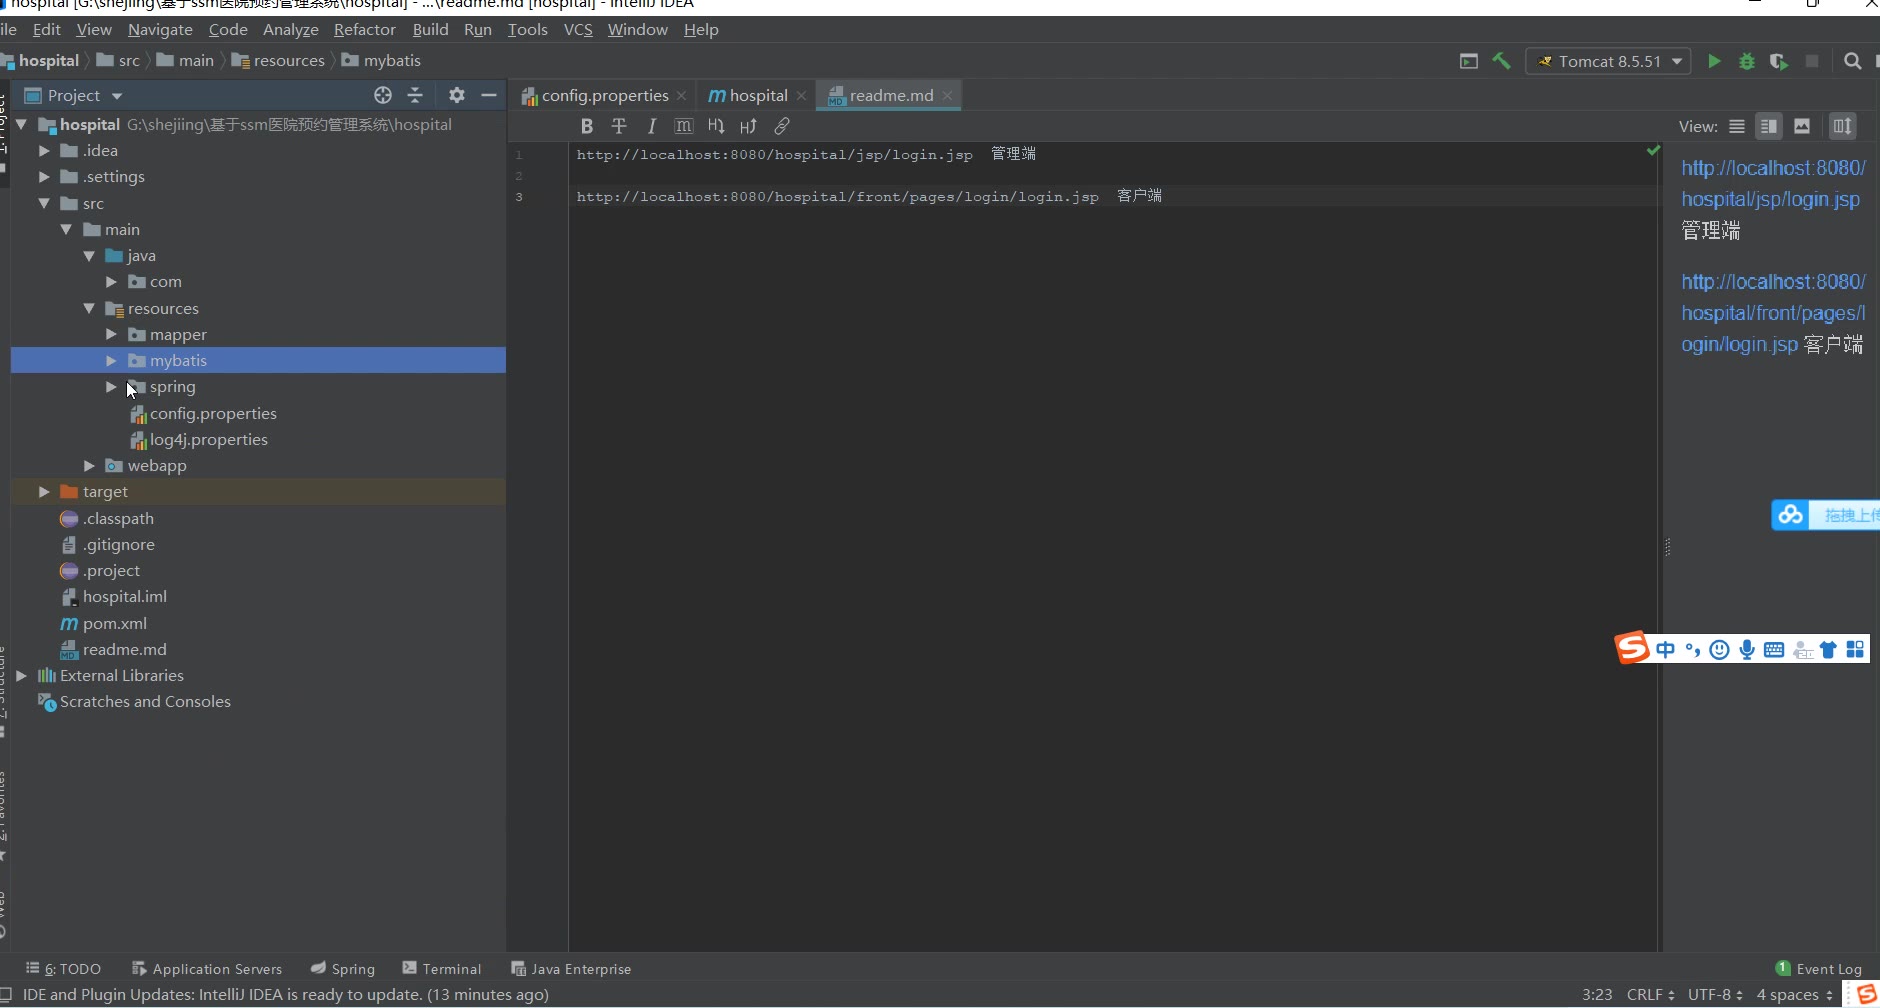
Task: Run Tomcat with the green play button
Action: (1714, 61)
